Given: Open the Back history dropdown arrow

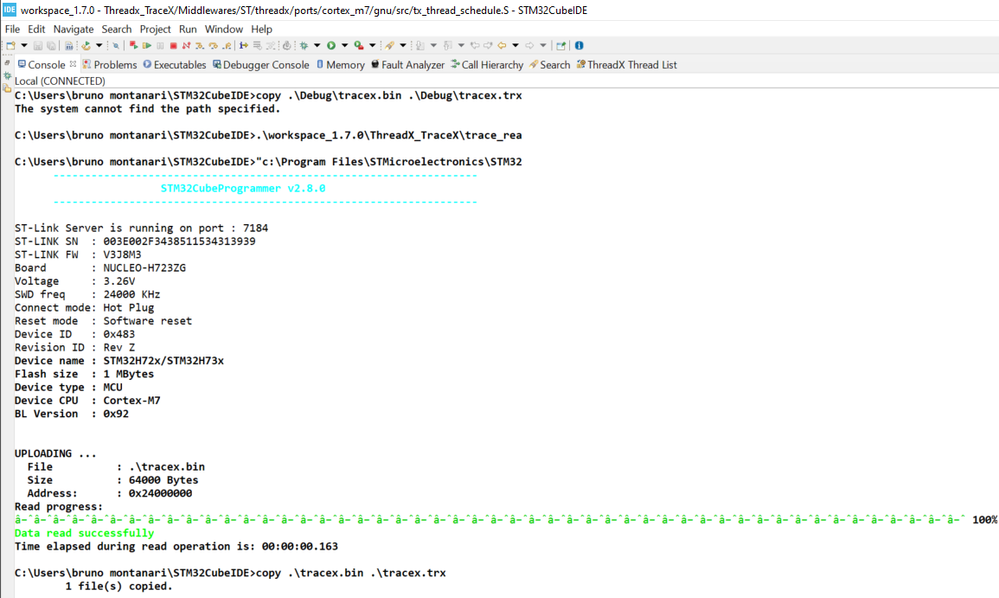Looking at the screenshot, I should [x=515, y=46].
